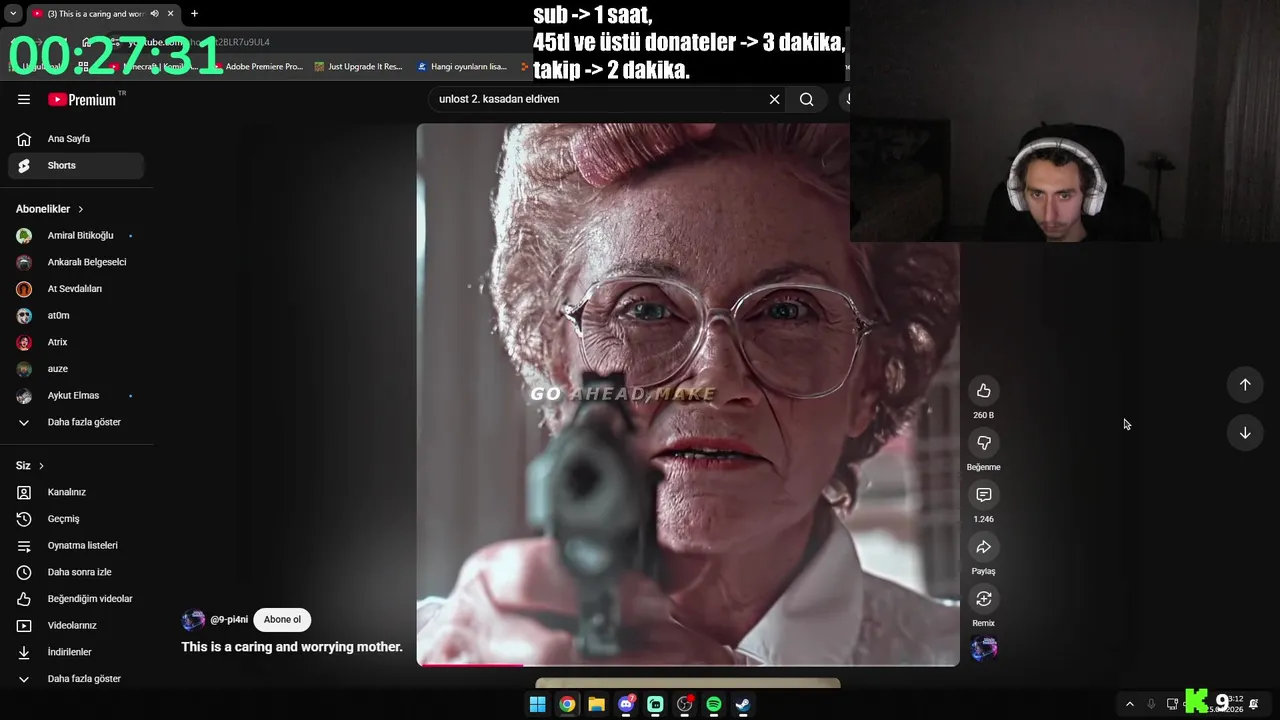
Task: Open the comments (1.246) panel
Action: pyautogui.click(x=984, y=495)
